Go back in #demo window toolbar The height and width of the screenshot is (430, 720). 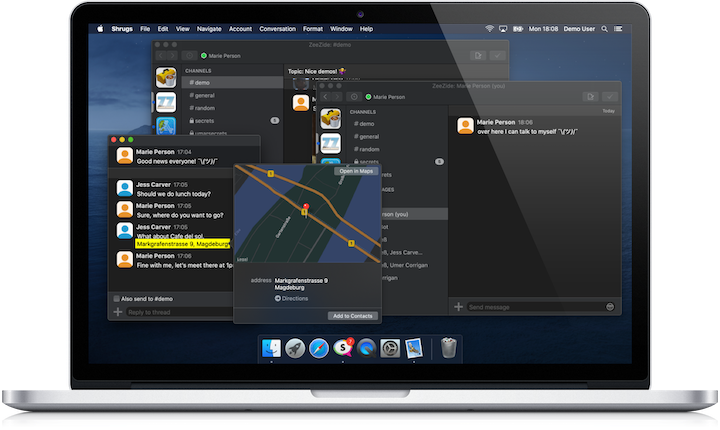point(161,56)
